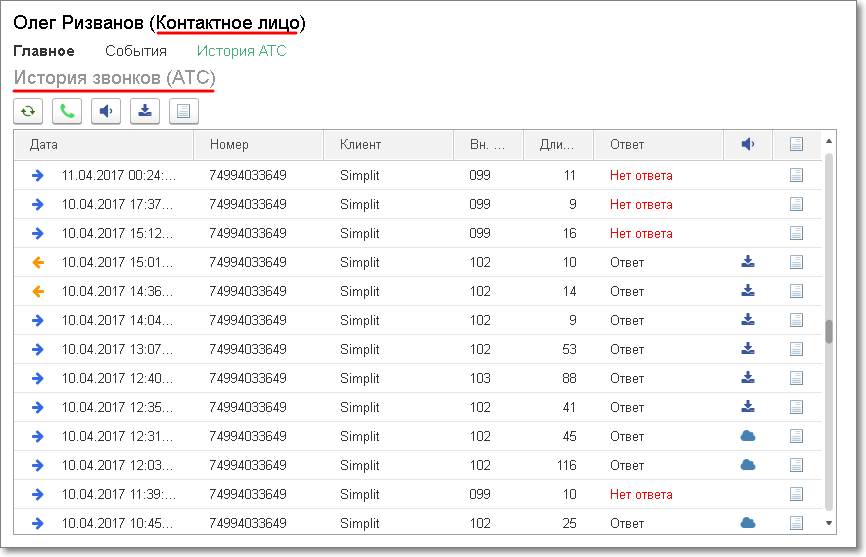Open the События tab
The height and width of the screenshot is (557, 866).
click(136, 51)
